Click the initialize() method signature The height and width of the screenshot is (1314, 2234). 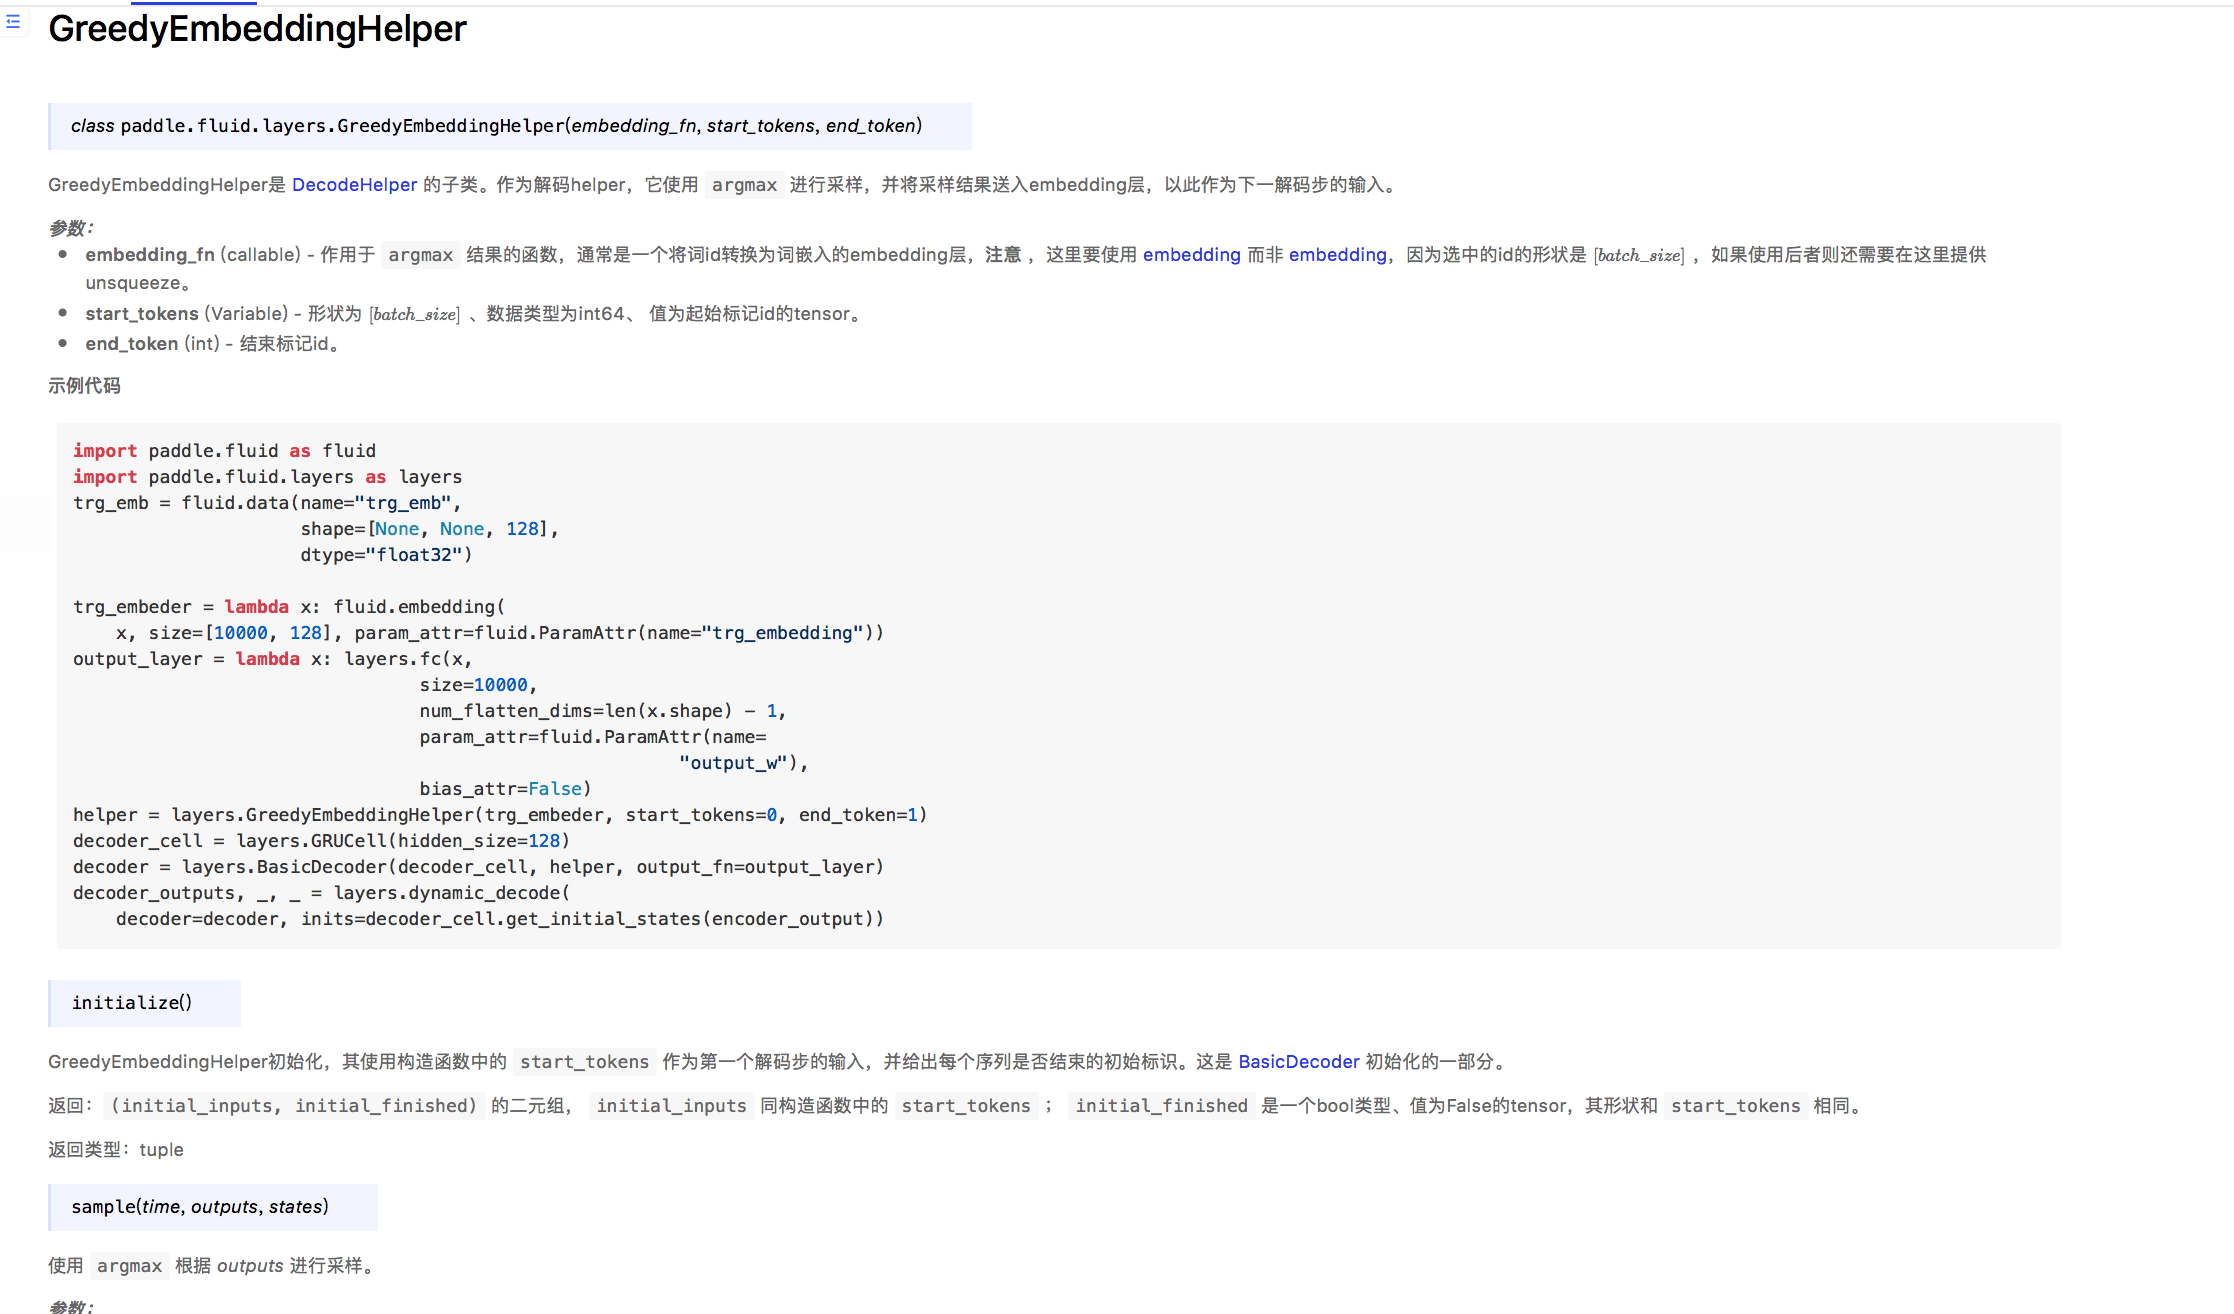(x=132, y=1003)
